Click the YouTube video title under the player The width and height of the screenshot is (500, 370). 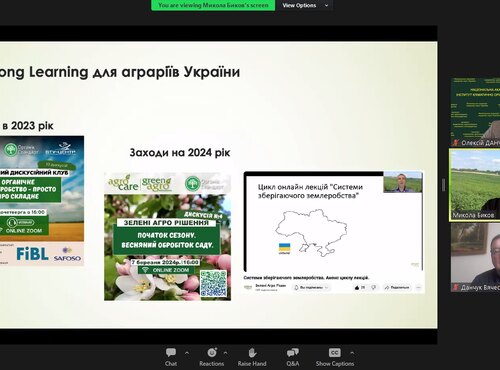click(306, 278)
